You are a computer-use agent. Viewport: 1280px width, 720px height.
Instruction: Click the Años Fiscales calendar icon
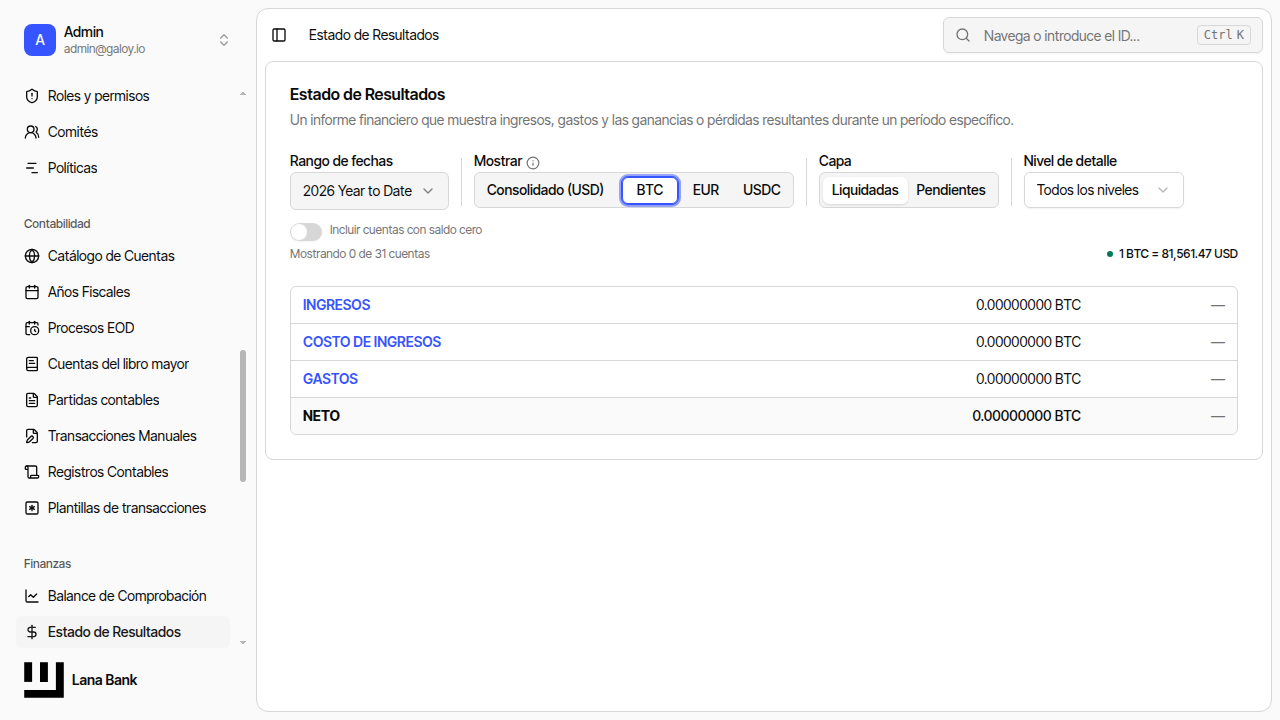coord(32,292)
